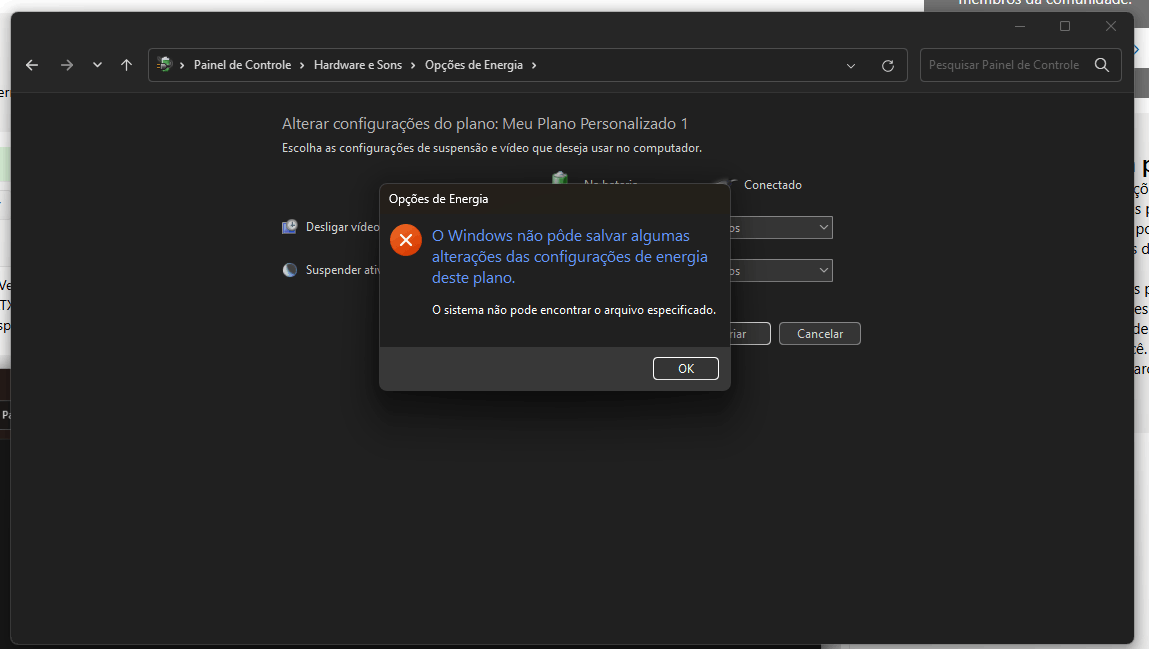
Task: Open Hardware e Sons breadcrumb
Action: (358, 65)
